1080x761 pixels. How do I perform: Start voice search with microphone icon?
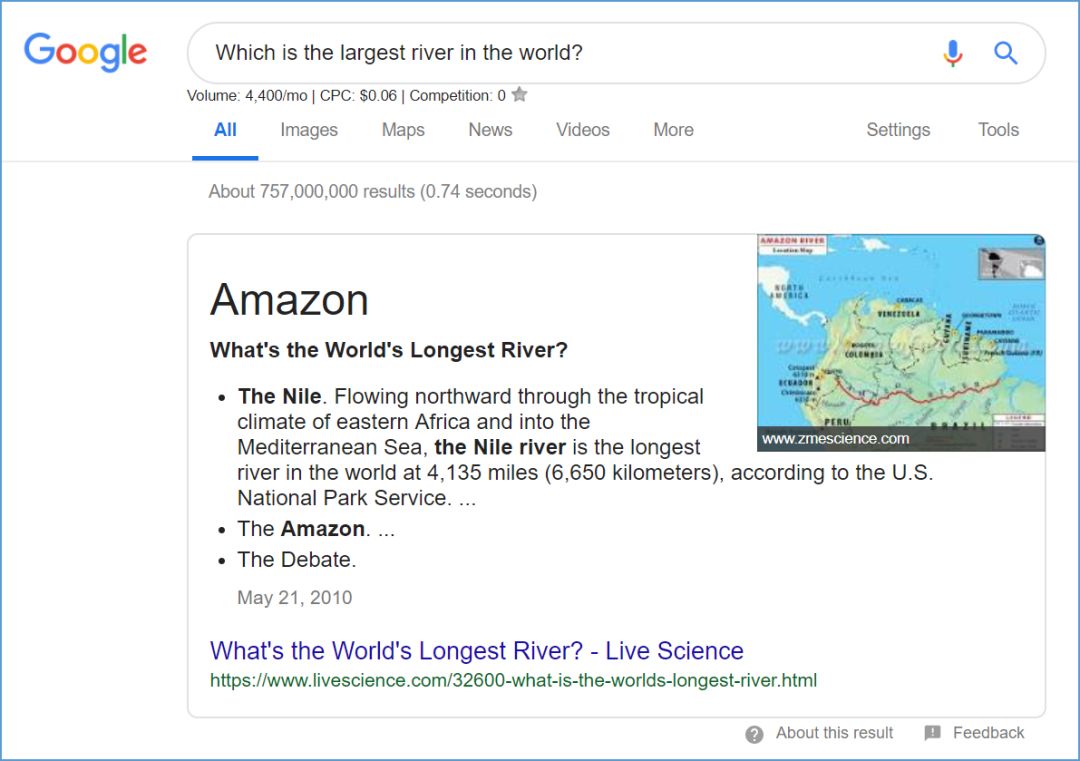click(x=953, y=53)
